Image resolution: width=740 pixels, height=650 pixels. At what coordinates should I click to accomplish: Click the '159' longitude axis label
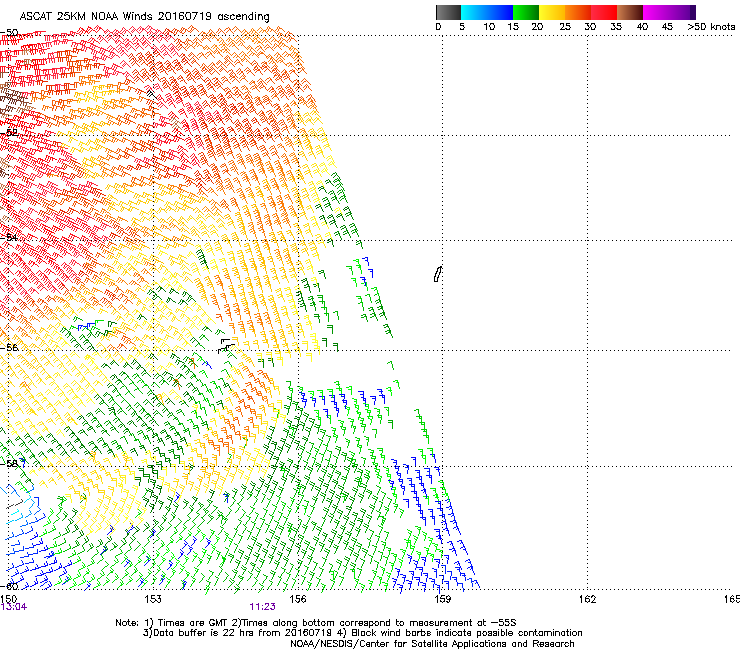pyautogui.click(x=442, y=599)
